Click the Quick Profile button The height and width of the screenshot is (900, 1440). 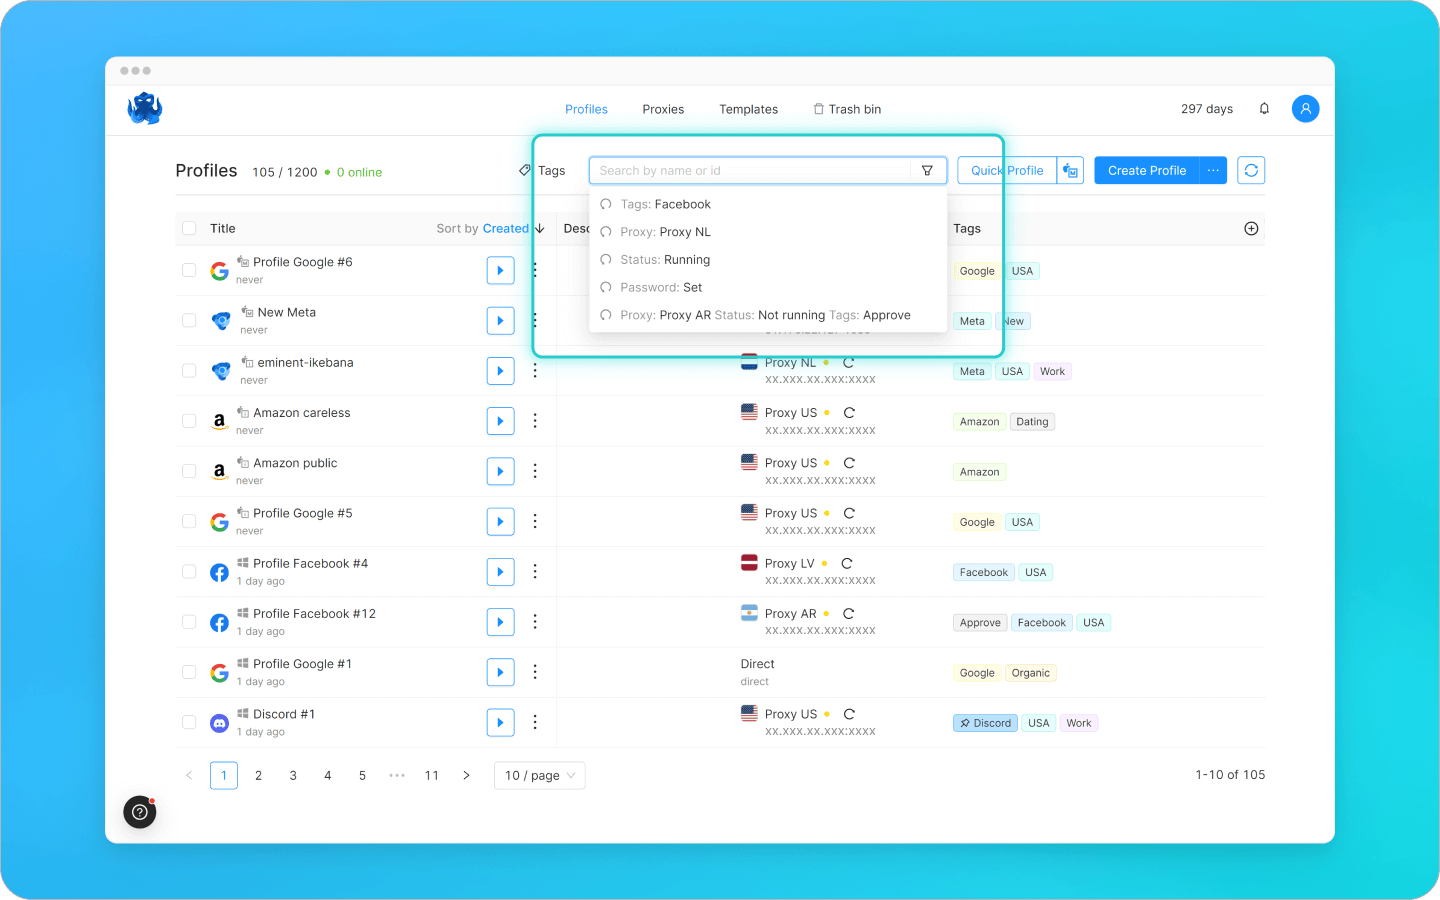tap(1007, 171)
